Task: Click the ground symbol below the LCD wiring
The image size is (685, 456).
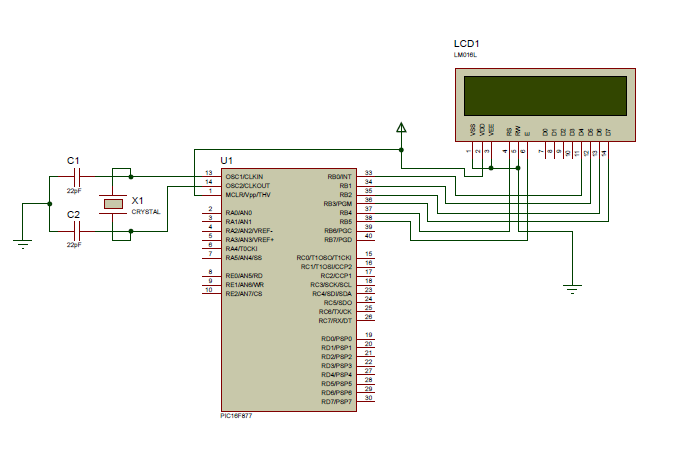Action: tap(572, 289)
